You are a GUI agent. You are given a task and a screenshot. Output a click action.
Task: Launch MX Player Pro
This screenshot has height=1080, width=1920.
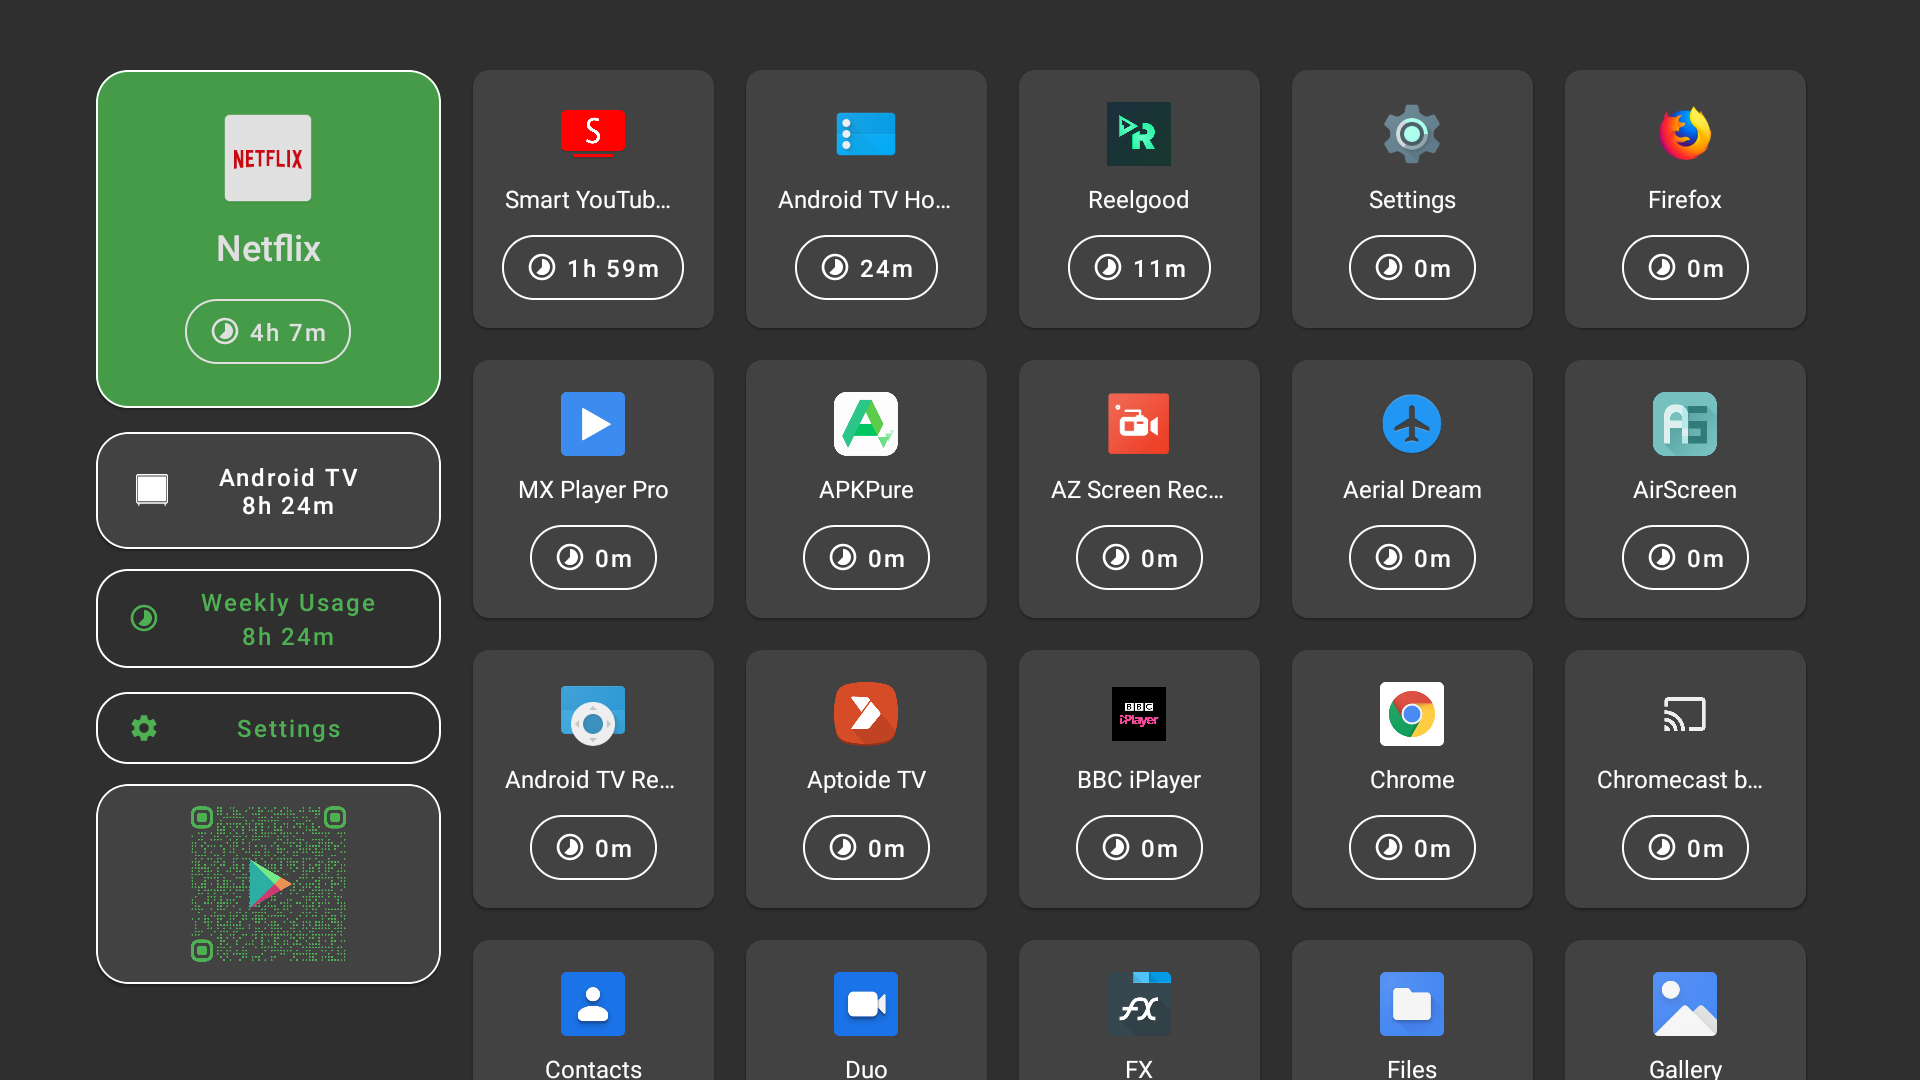pyautogui.click(x=591, y=489)
